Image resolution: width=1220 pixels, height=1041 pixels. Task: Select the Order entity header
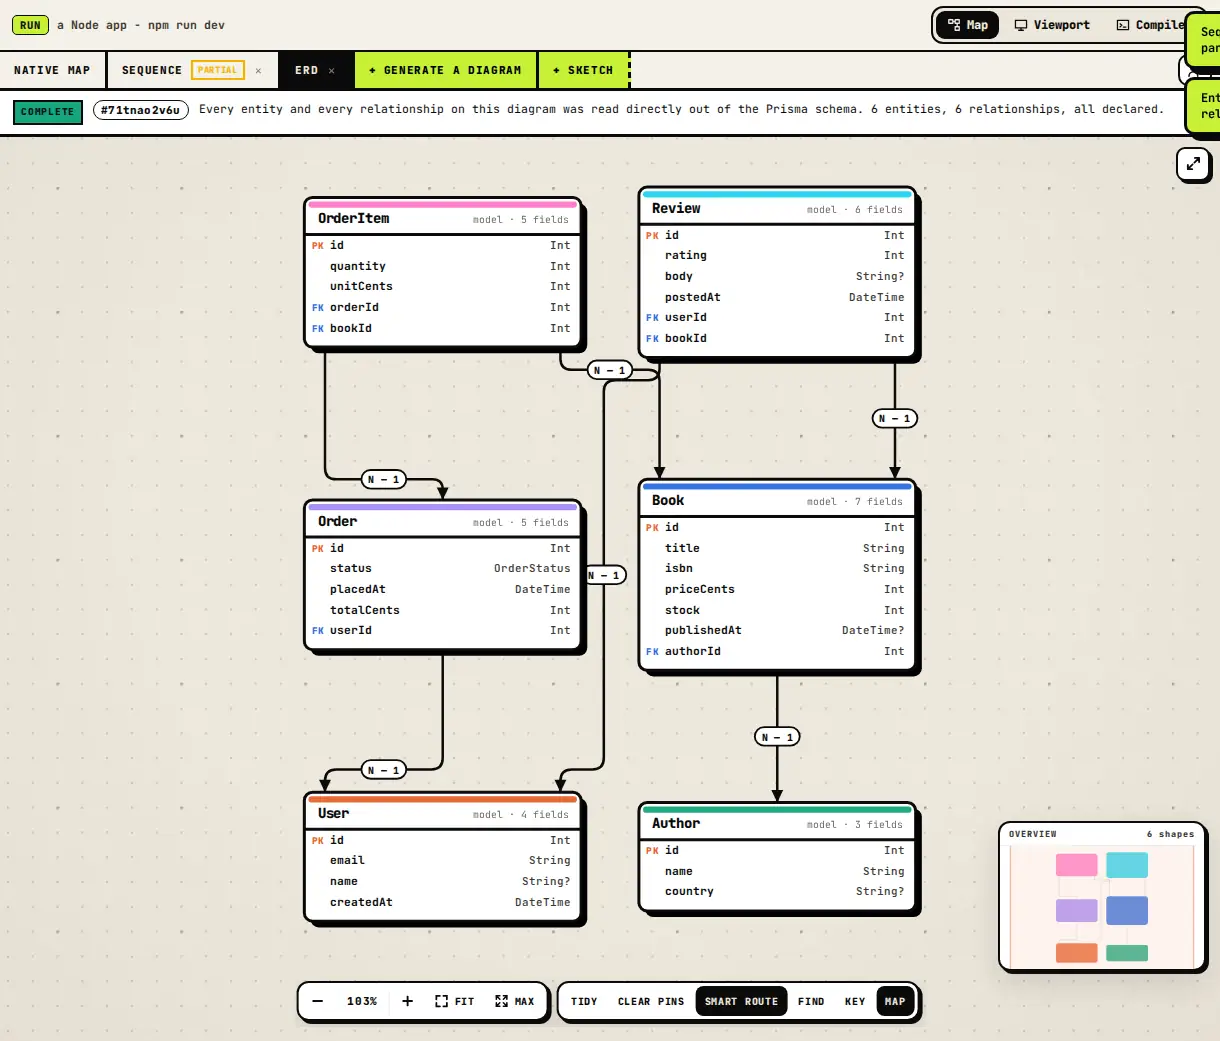coord(443,522)
